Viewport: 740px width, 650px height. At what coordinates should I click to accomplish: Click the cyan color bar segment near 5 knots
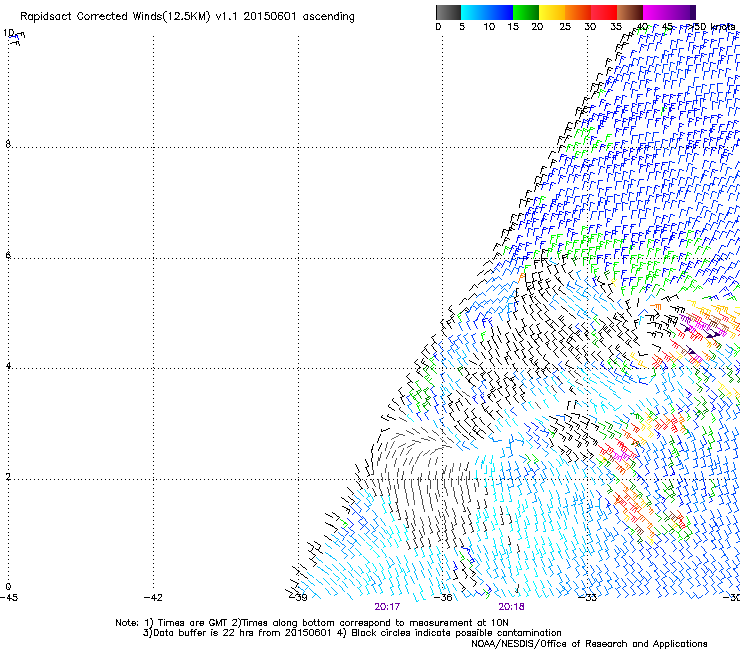pos(474,12)
